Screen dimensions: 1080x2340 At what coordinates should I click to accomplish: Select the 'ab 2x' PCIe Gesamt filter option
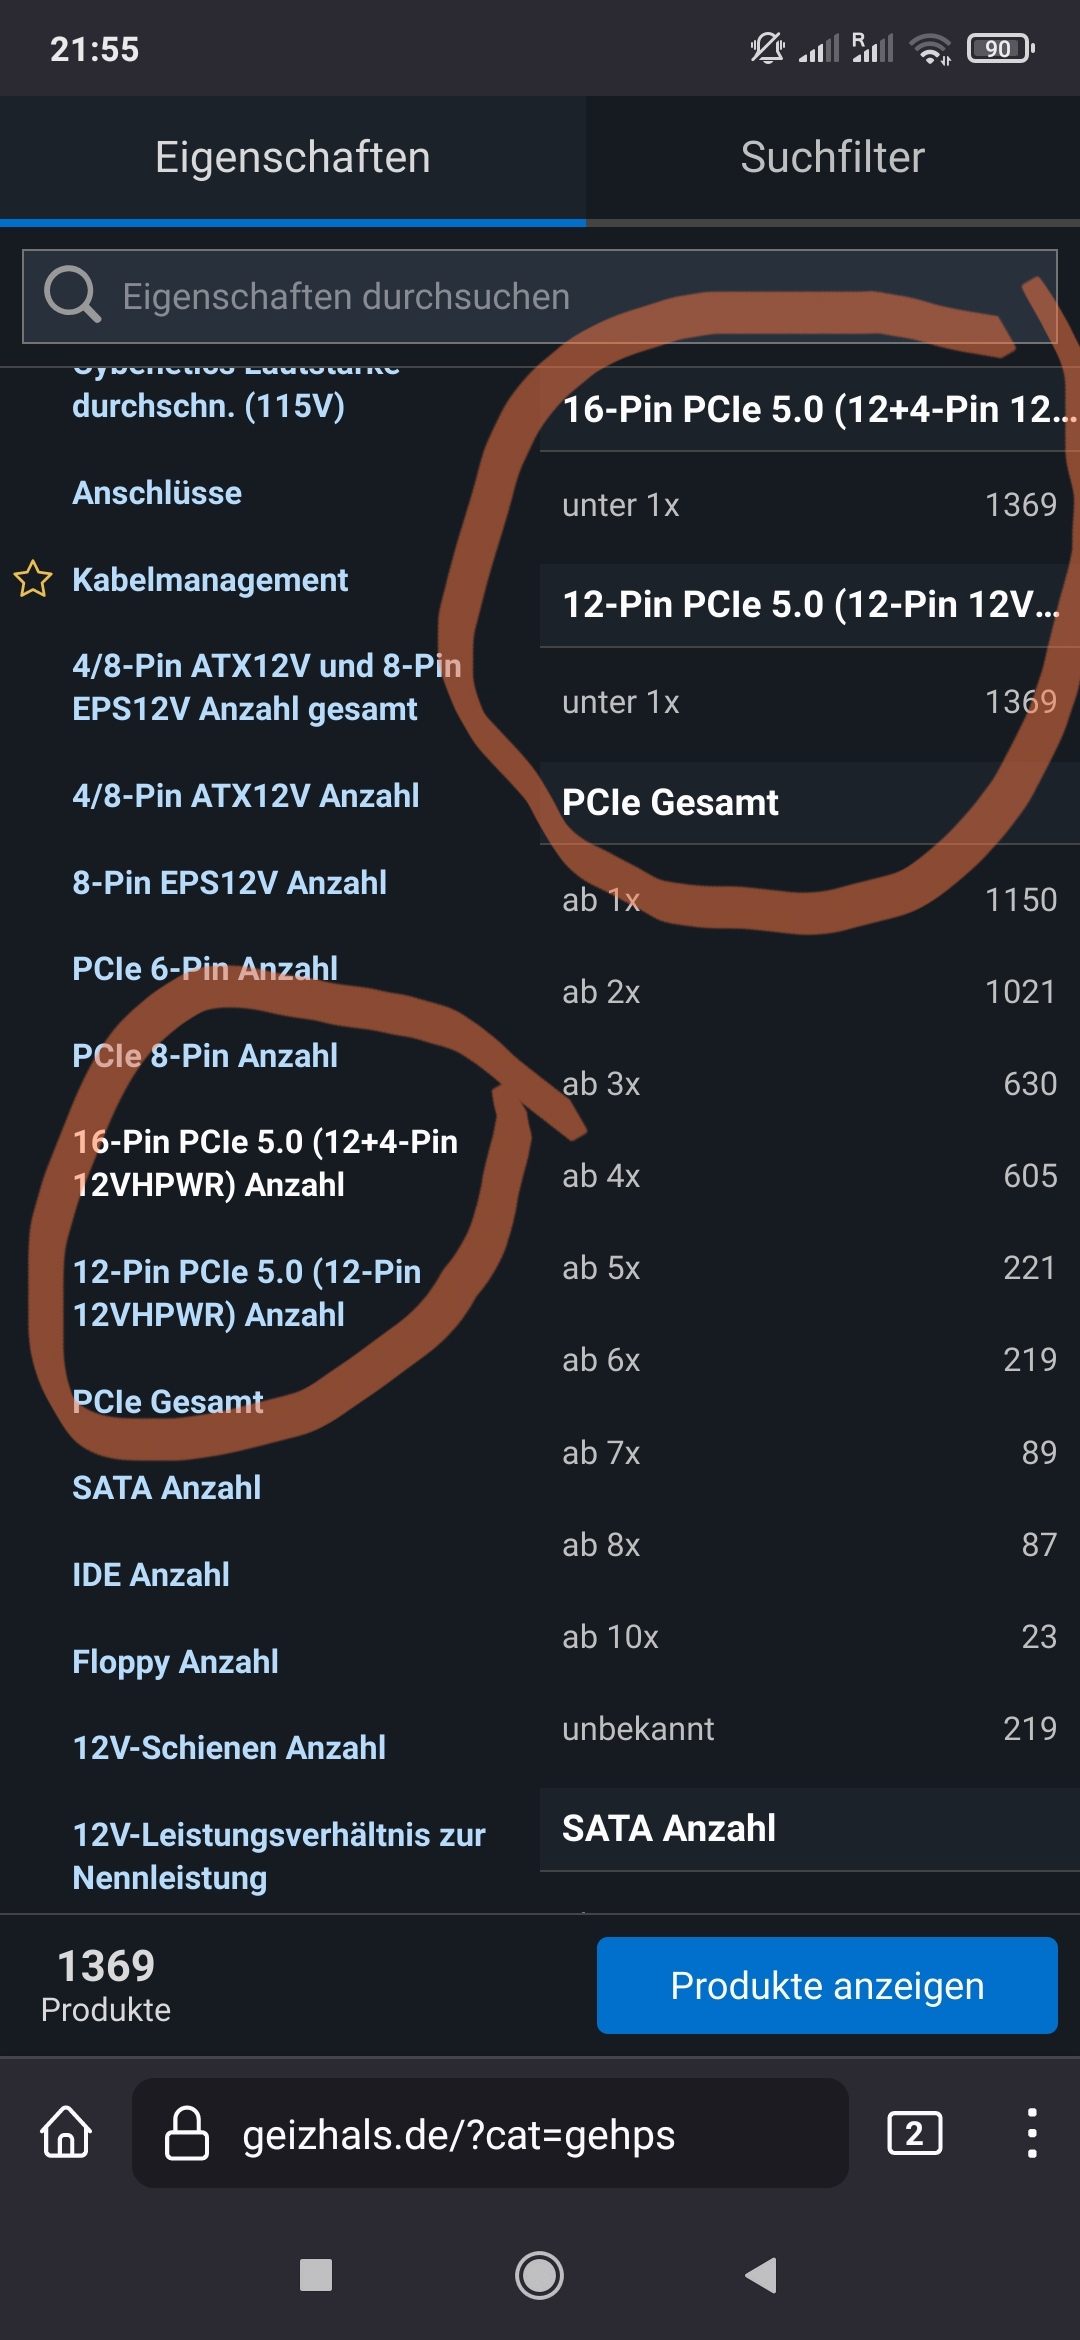click(808, 992)
